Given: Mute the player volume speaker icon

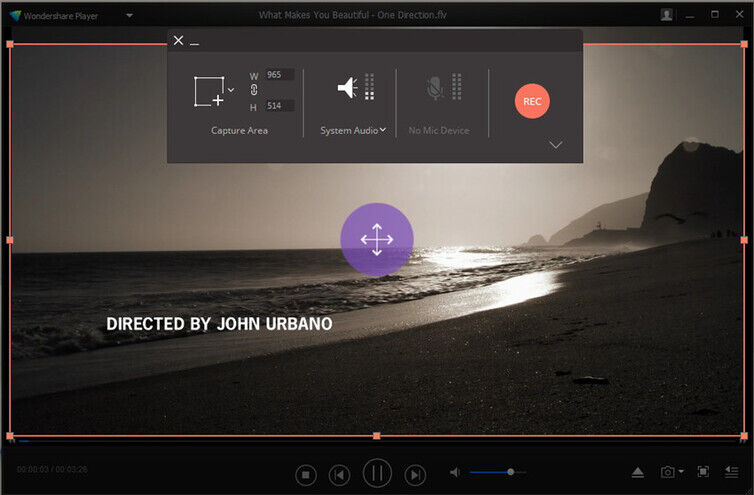Looking at the screenshot, I should [x=454, y=473].
